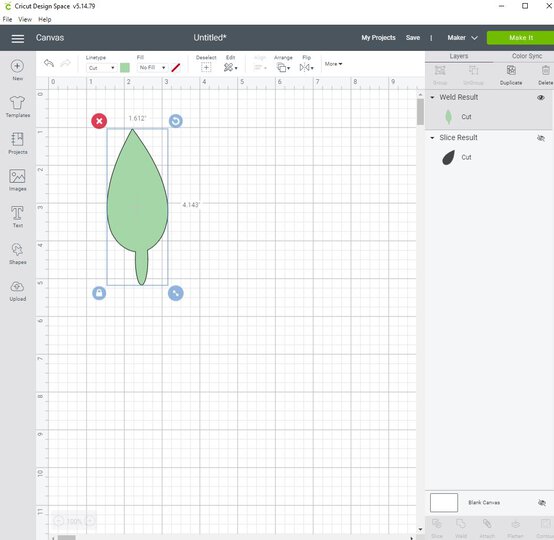Open the Projects panel
The height and width of the screenshot is (540, 554).
coord(17,143)
